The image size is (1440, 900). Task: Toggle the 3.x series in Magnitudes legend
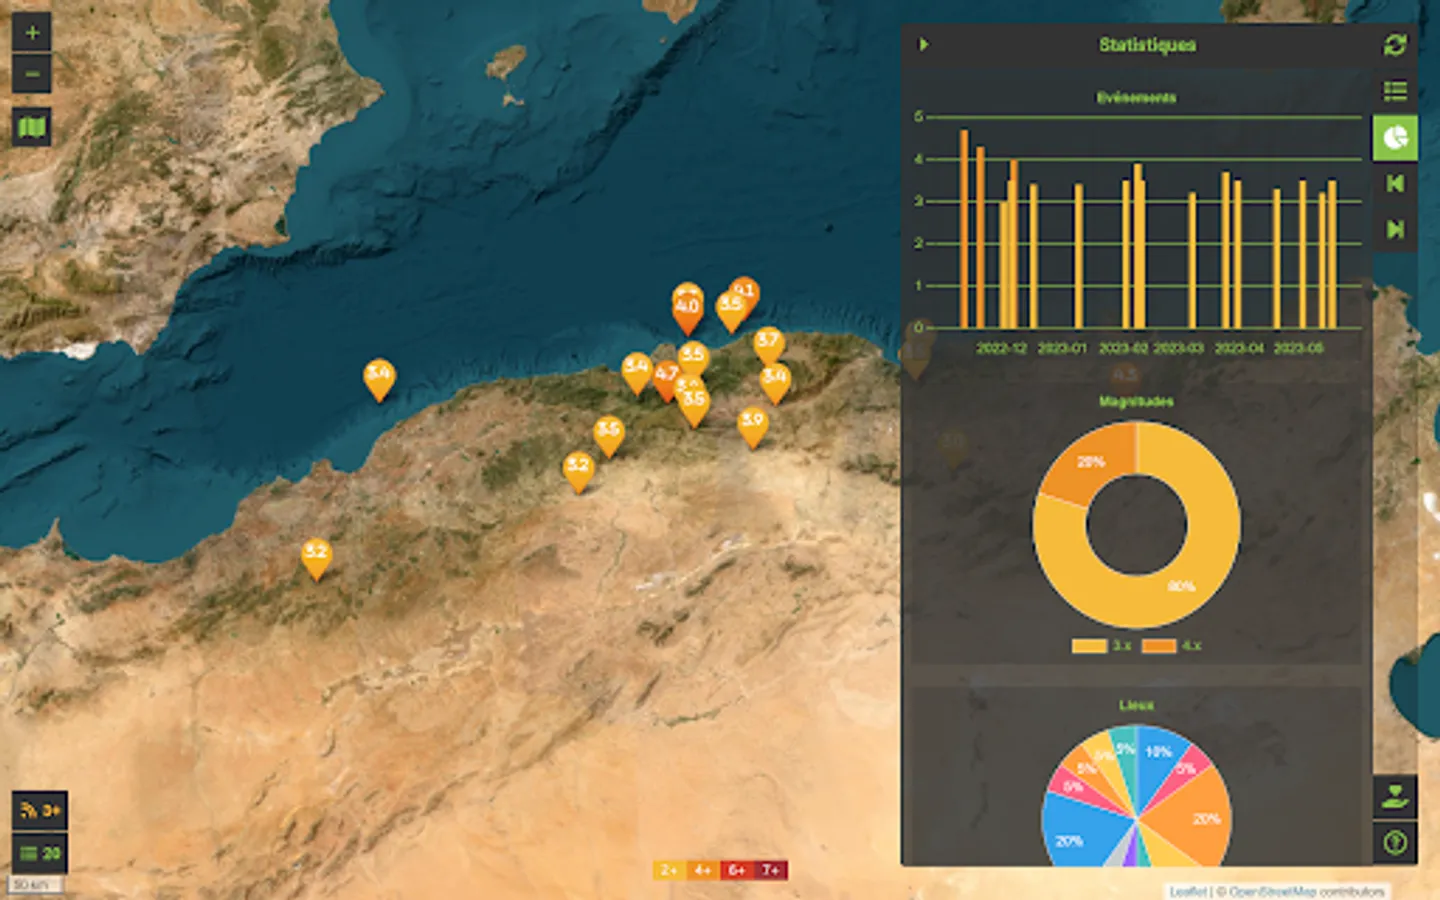pyautogui.click(x=1101, y=646)
